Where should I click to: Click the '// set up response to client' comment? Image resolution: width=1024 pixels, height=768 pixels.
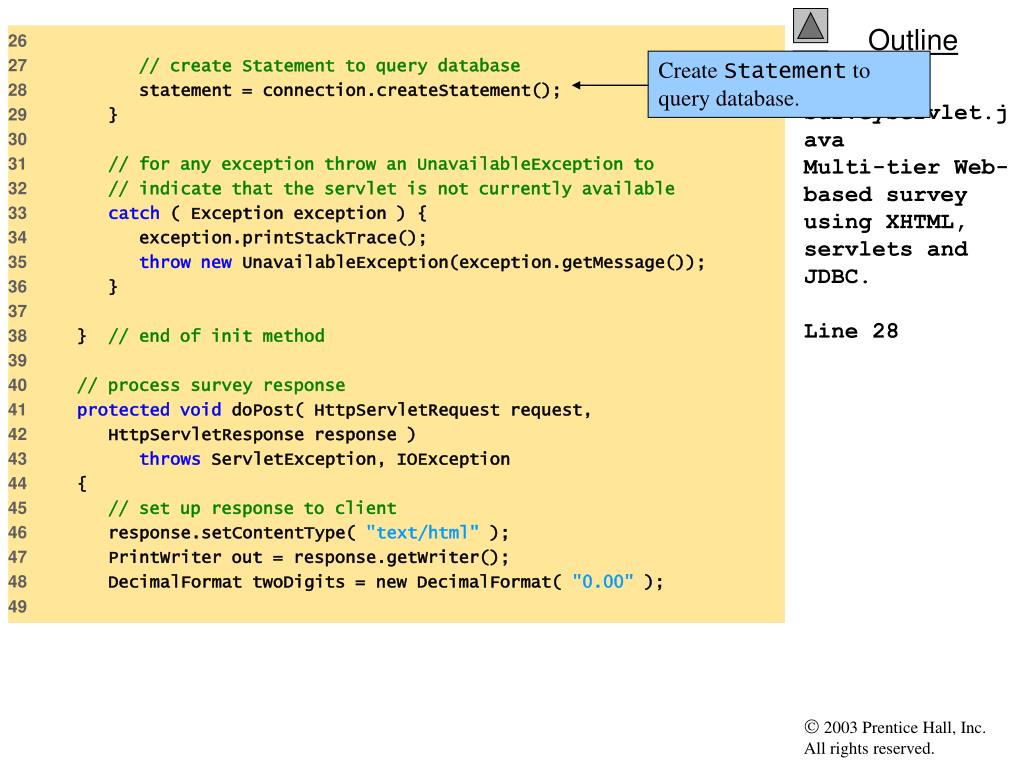point(252,508)
